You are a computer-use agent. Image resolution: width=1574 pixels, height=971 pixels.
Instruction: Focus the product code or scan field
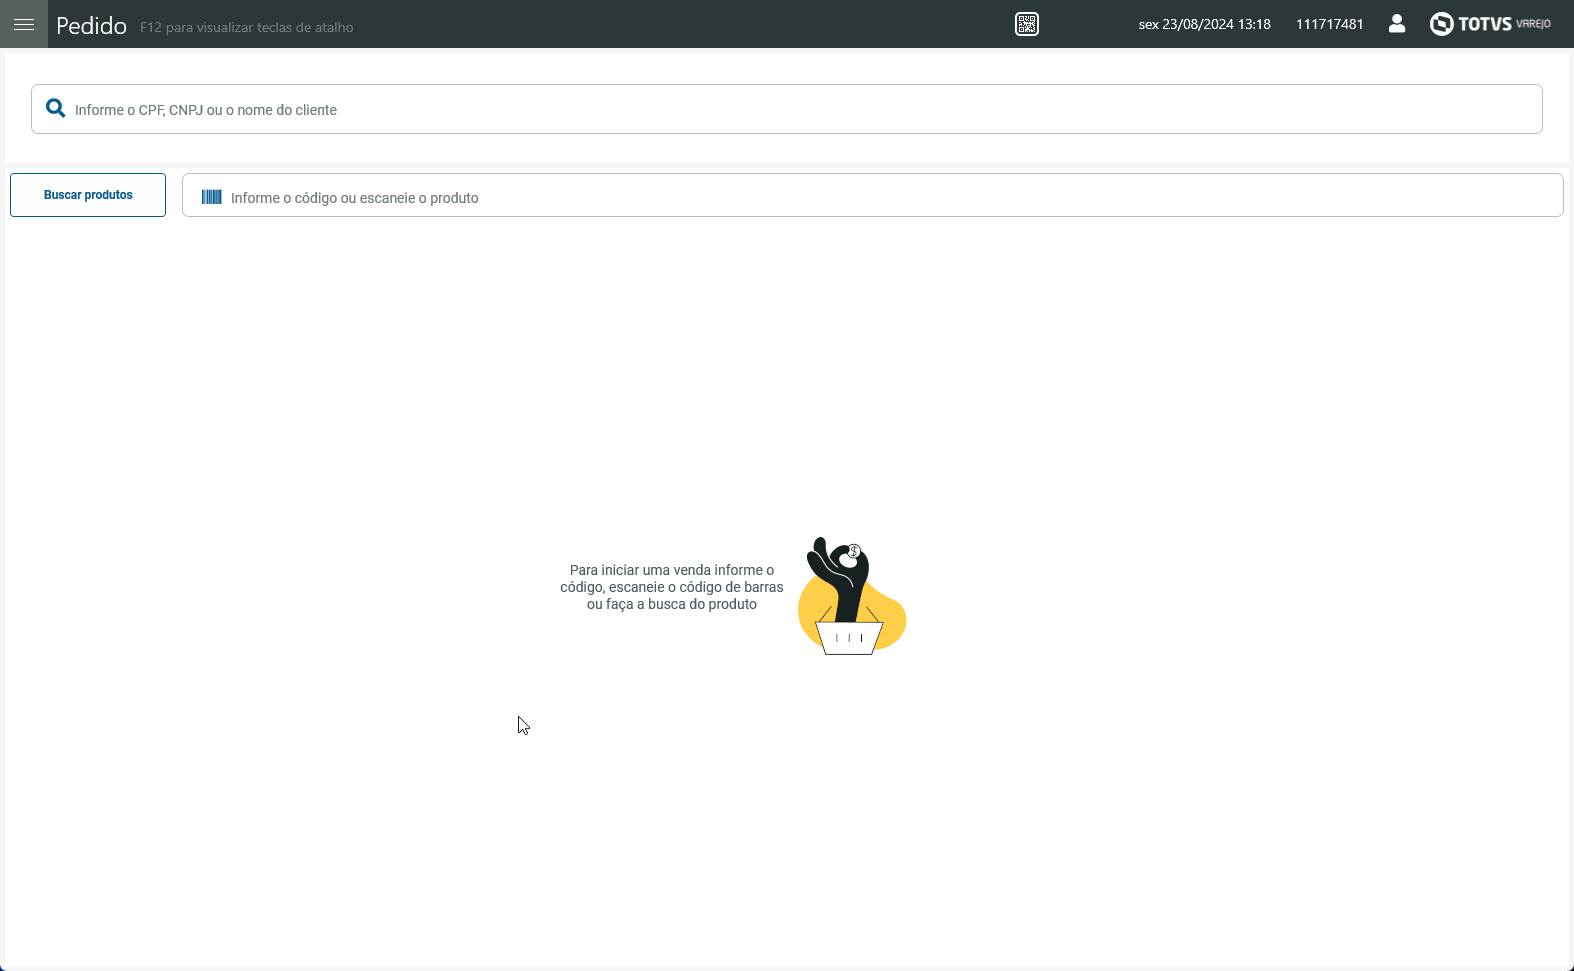pyautogui.click(x=873, y=195)
